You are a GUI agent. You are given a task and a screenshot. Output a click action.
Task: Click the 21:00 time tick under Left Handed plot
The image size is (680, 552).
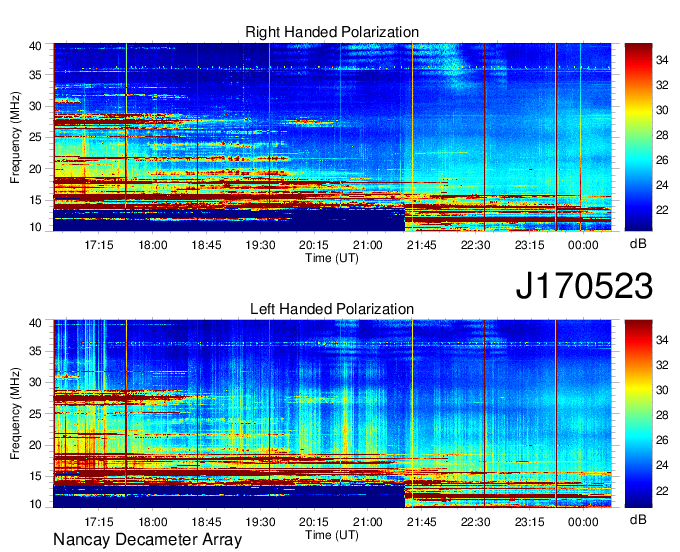[368, 522]
